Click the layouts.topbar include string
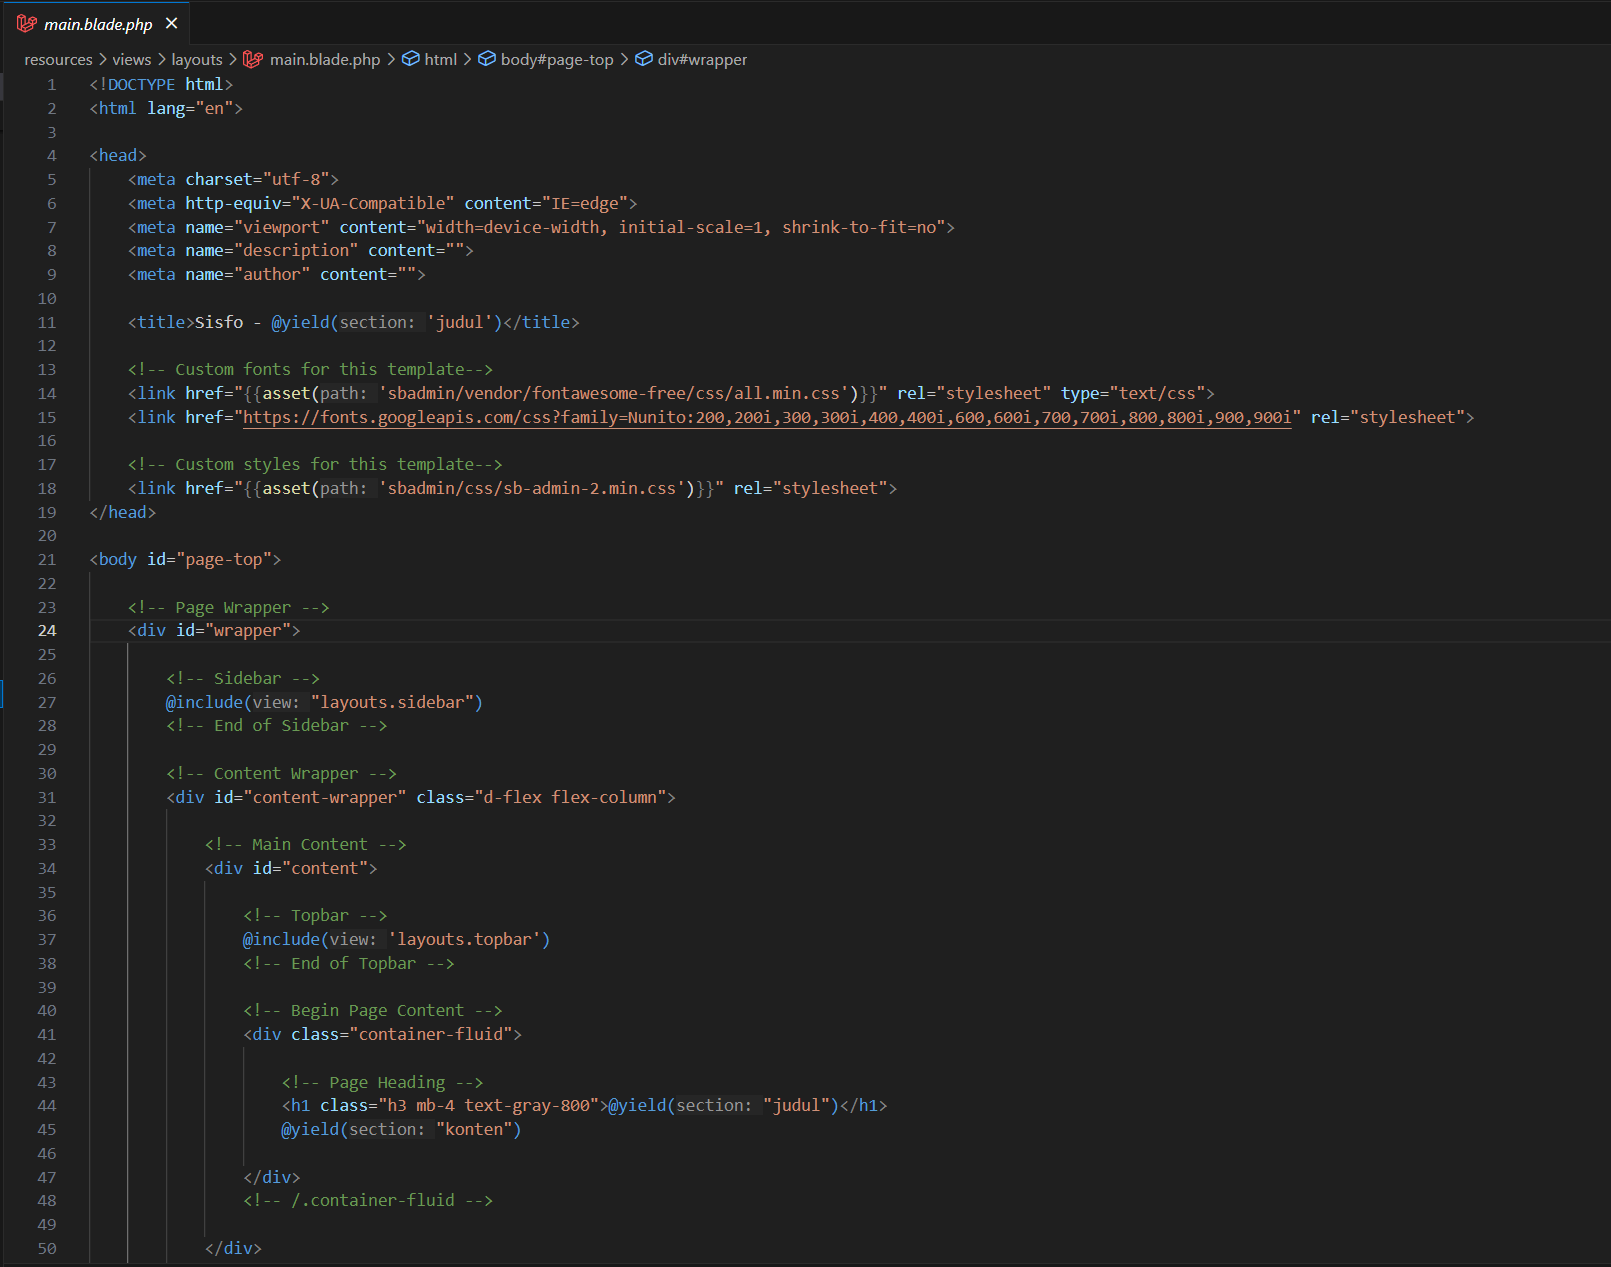 (468, 939)
